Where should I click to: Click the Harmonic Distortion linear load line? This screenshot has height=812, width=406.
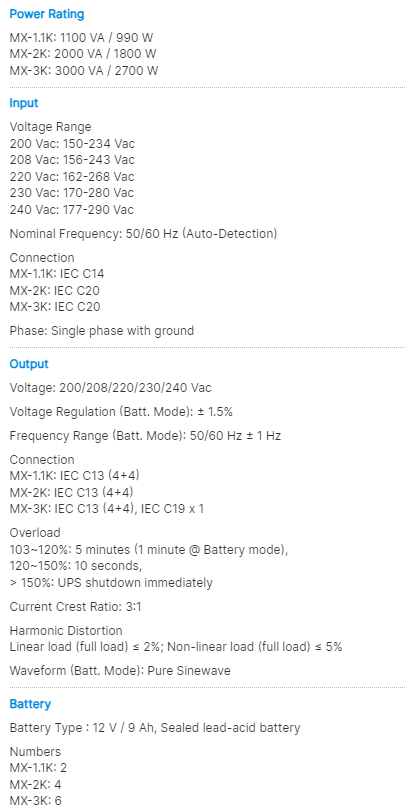[x=176, y=647]
